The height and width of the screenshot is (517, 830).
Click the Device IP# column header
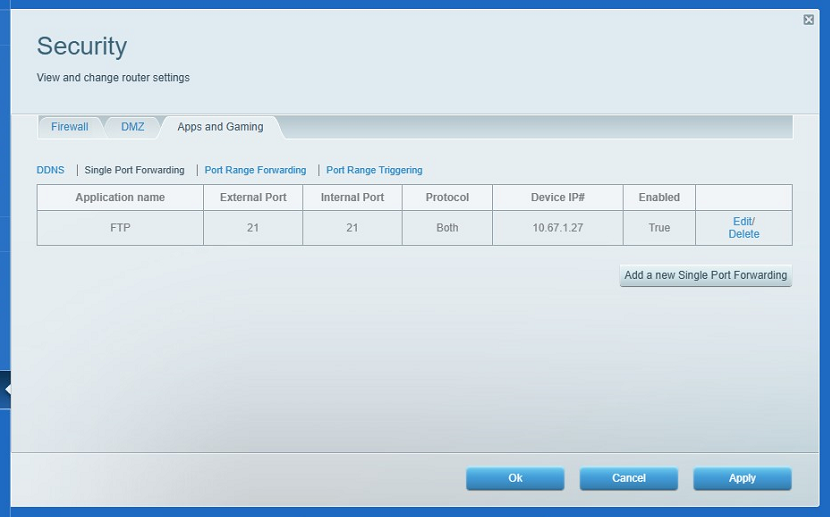pyautogui.click(x=558, y=197)
